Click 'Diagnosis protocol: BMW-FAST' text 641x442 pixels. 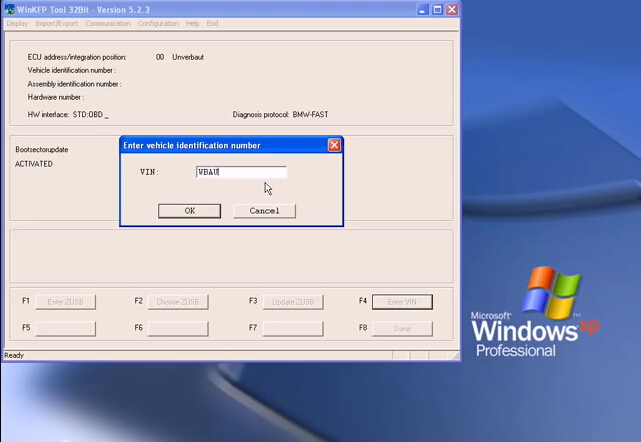280,114
